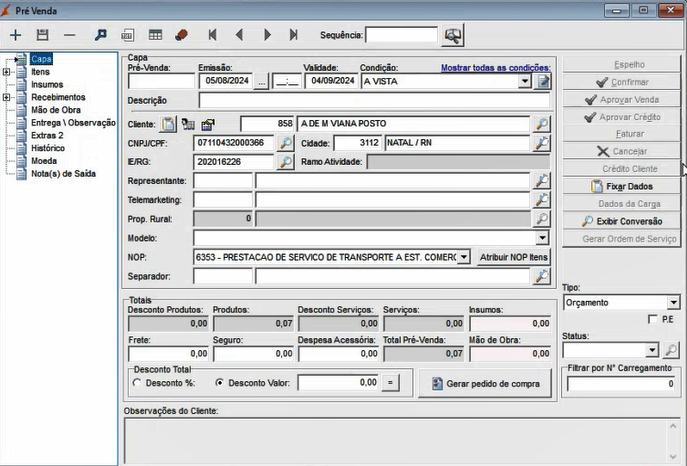Open the Tipo Orçamento dropdown
The image size is (687, 466).
(673, 302)
